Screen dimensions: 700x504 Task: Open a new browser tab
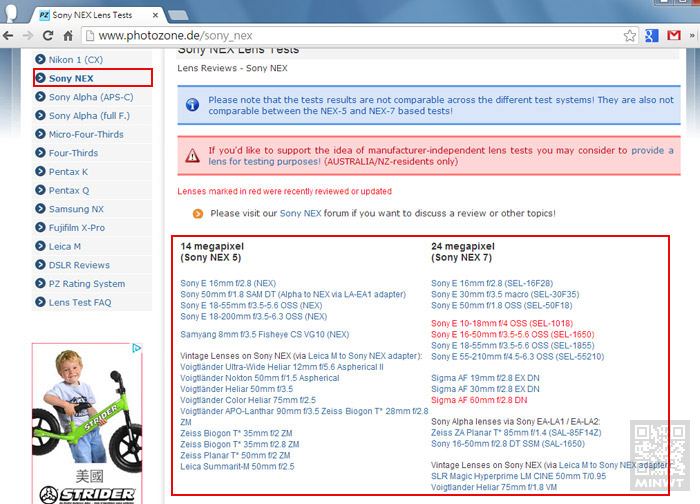coord(178,16)
